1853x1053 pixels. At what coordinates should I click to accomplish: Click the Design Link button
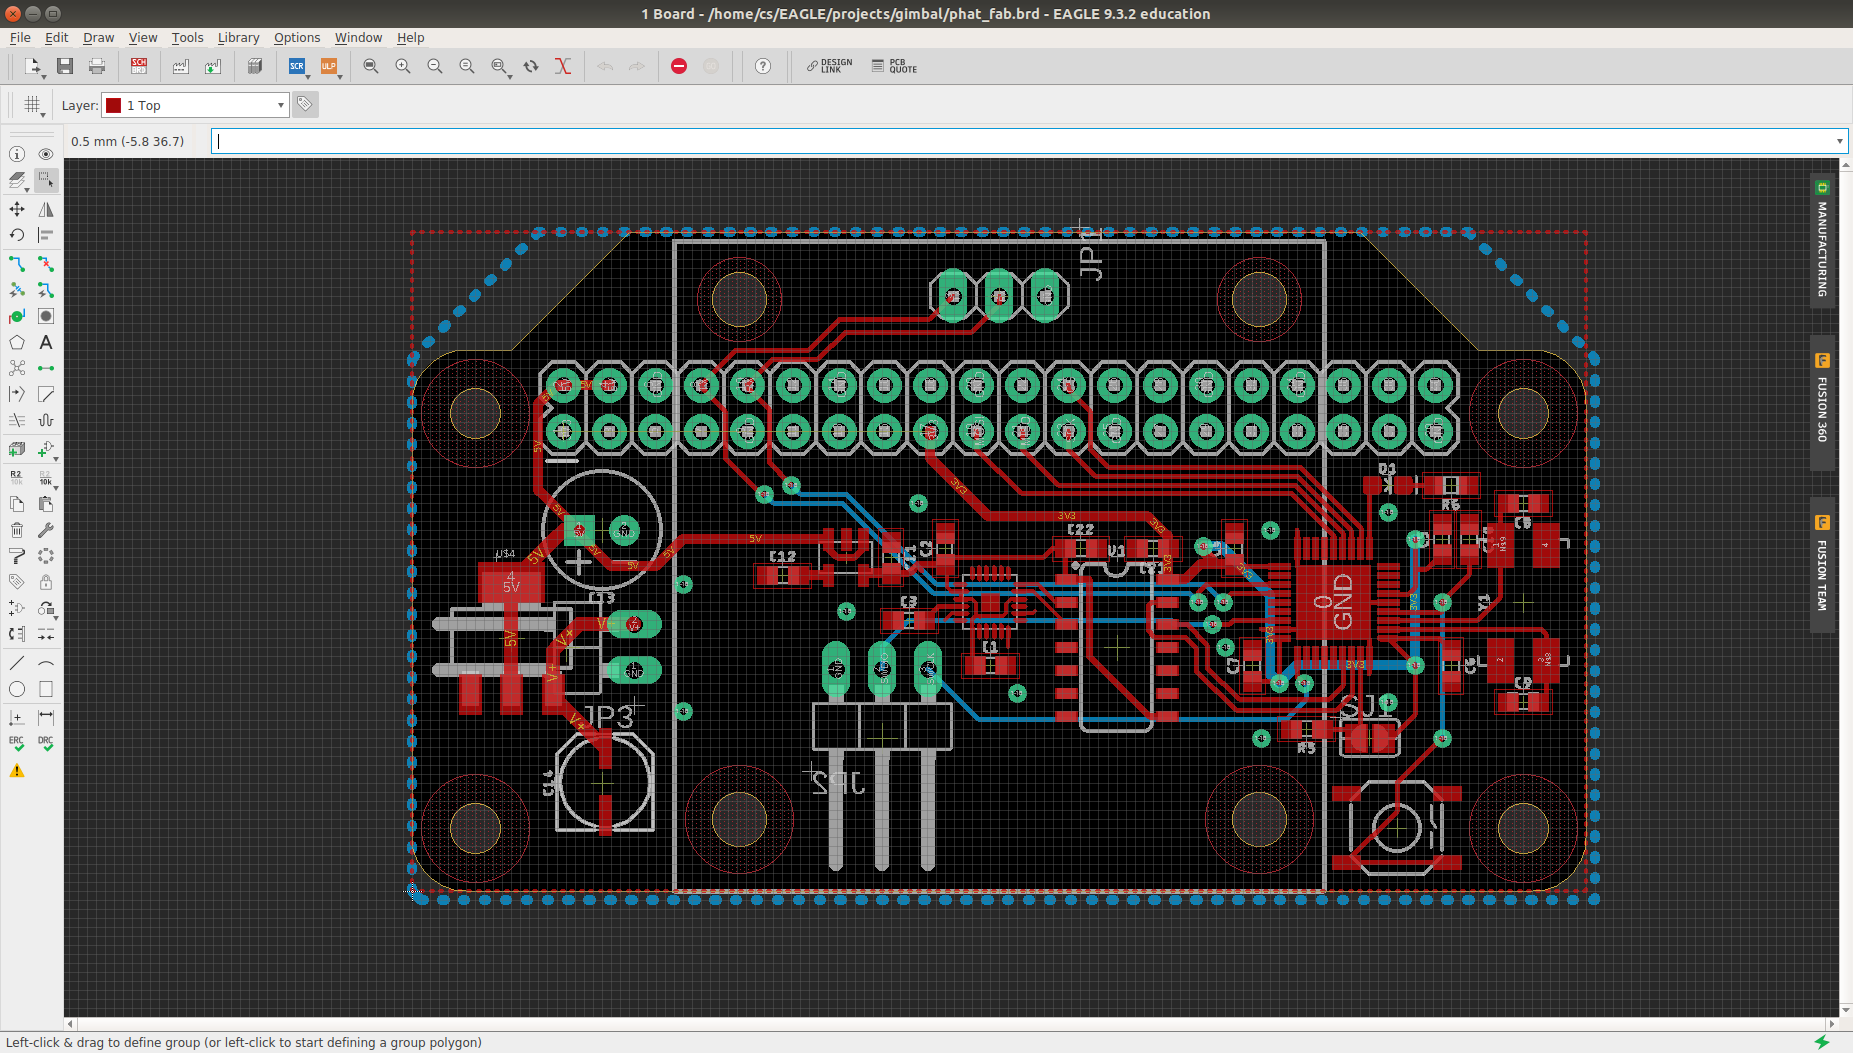[x=829, y=66]
